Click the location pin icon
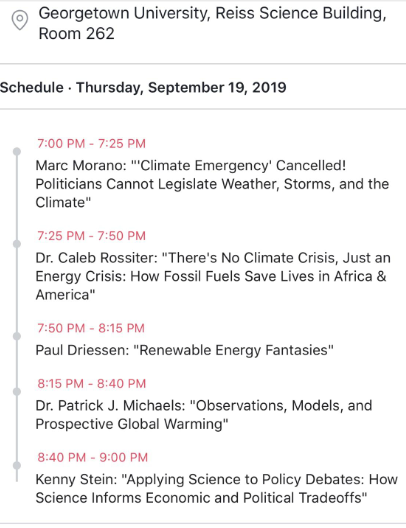The width and height of the screenshot is (406, 528). (20, 20)
